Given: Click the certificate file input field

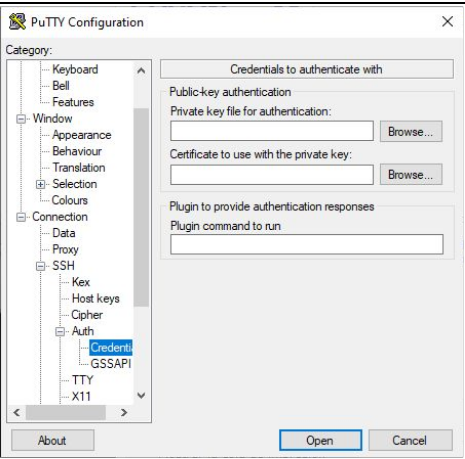Looking at the screenshot, I should pyautogui.click(x=272, y=175).
